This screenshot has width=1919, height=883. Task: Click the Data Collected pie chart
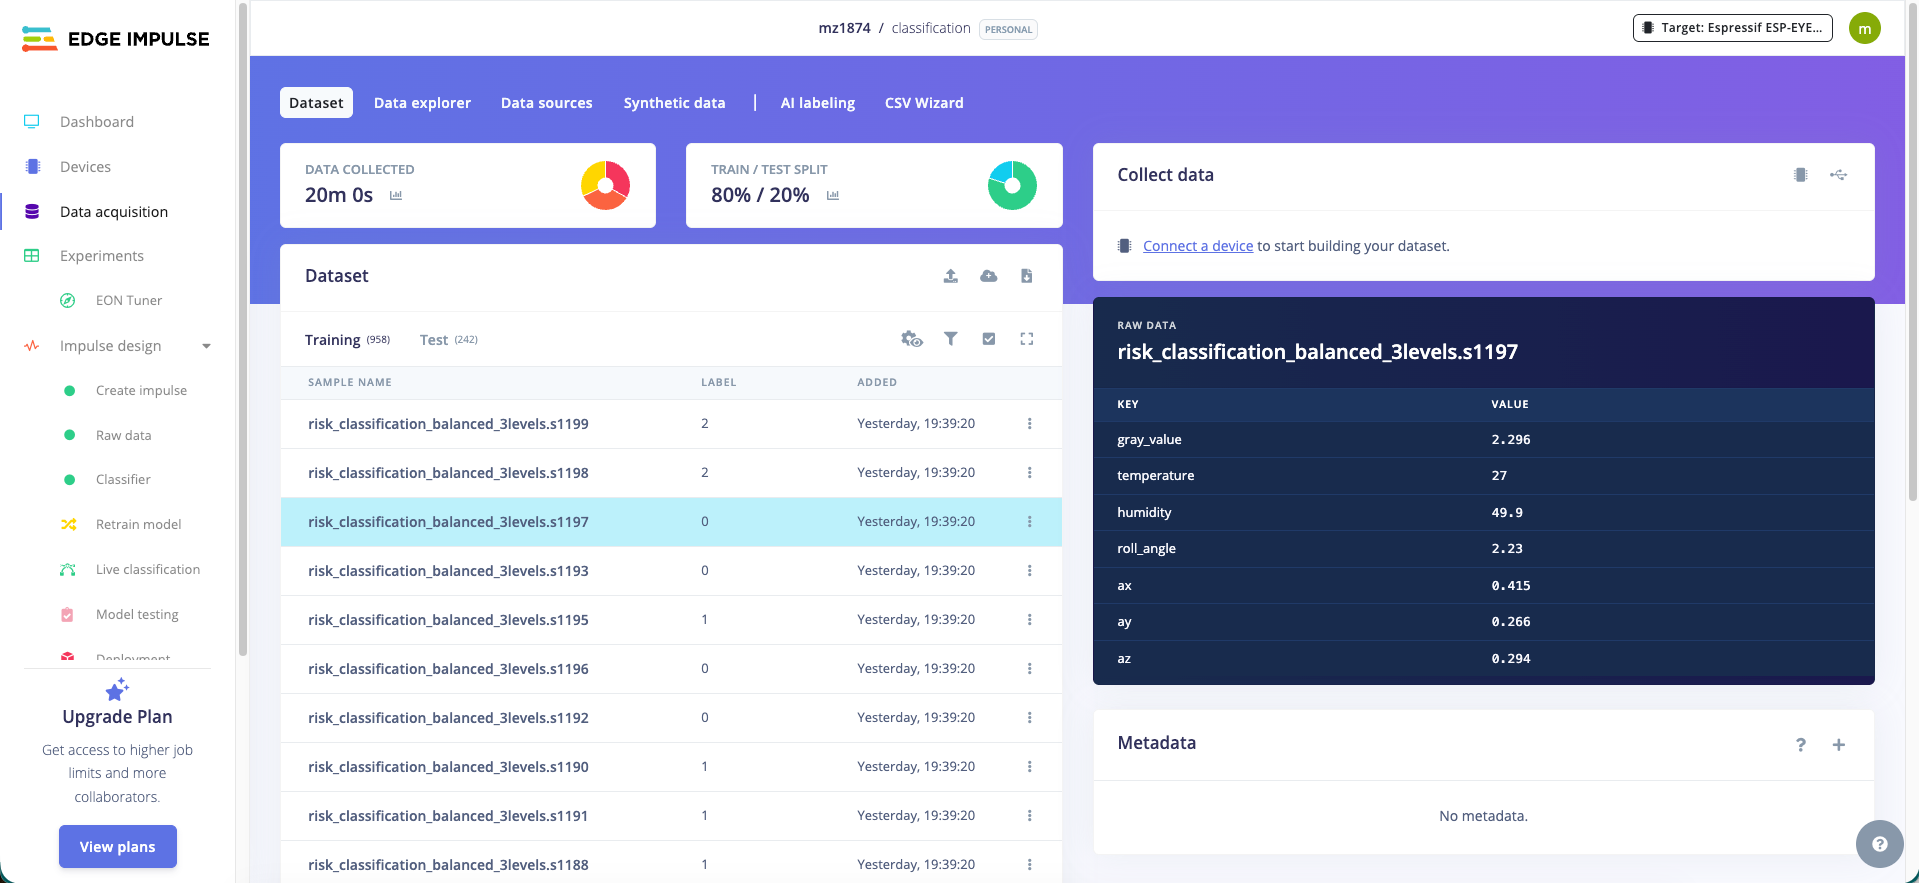coord(605,186)
